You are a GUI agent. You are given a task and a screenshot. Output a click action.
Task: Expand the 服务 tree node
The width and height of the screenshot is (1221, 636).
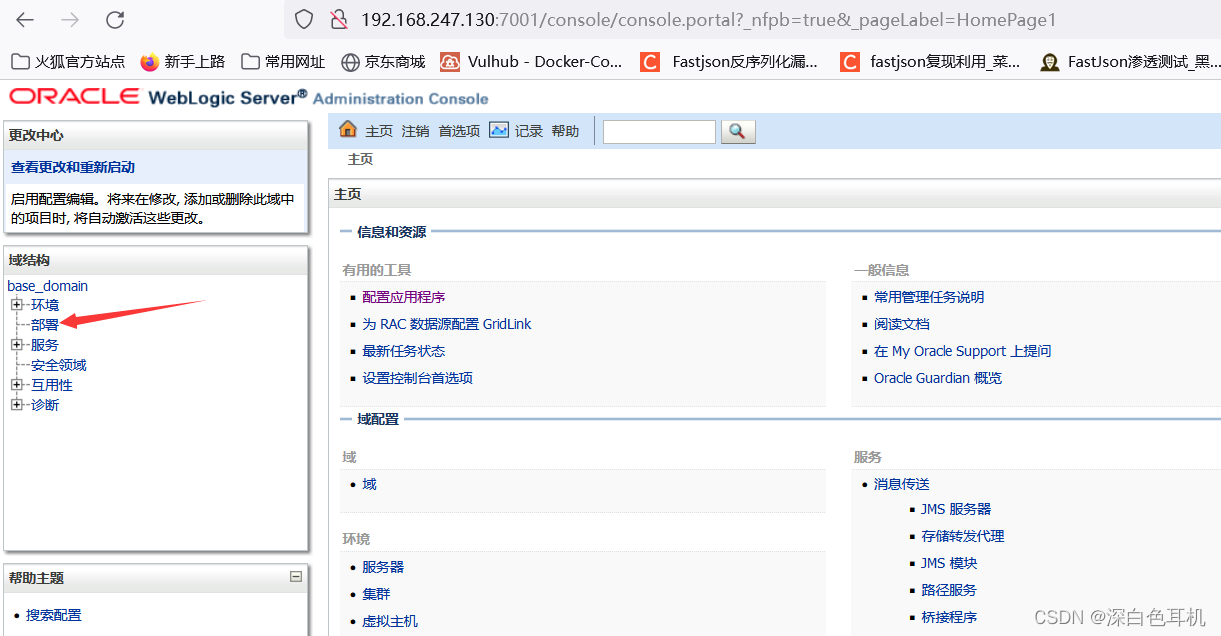(17, 344)
